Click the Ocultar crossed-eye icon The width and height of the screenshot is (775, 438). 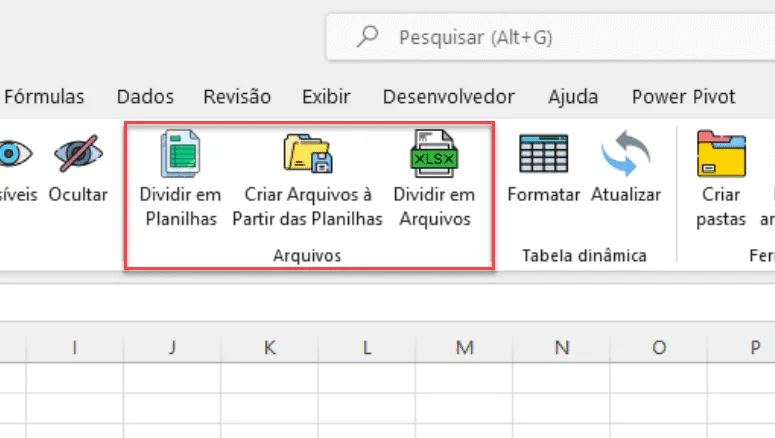click(78, 153)
